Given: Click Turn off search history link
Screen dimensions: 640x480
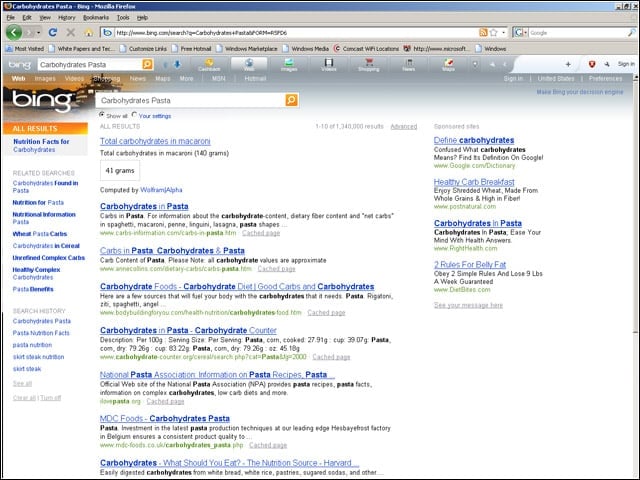Looking at the screenshot, I should point(51,398).
